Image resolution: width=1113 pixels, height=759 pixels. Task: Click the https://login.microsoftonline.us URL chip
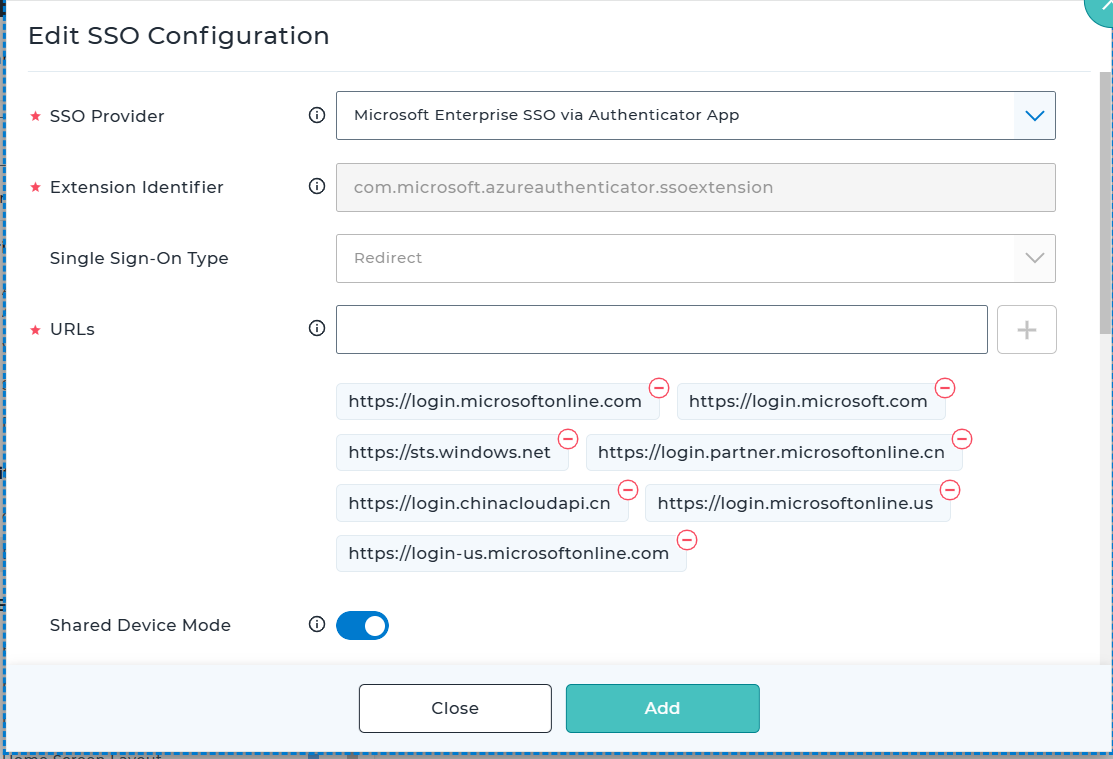(x=797, y=503)
